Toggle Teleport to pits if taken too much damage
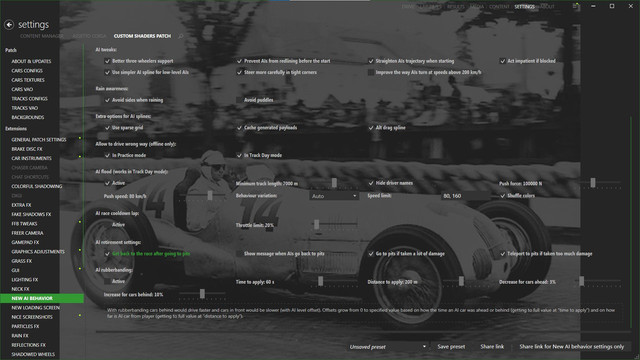Image resolution: width=640 pixels, height=360 pixels. (502, 253)
